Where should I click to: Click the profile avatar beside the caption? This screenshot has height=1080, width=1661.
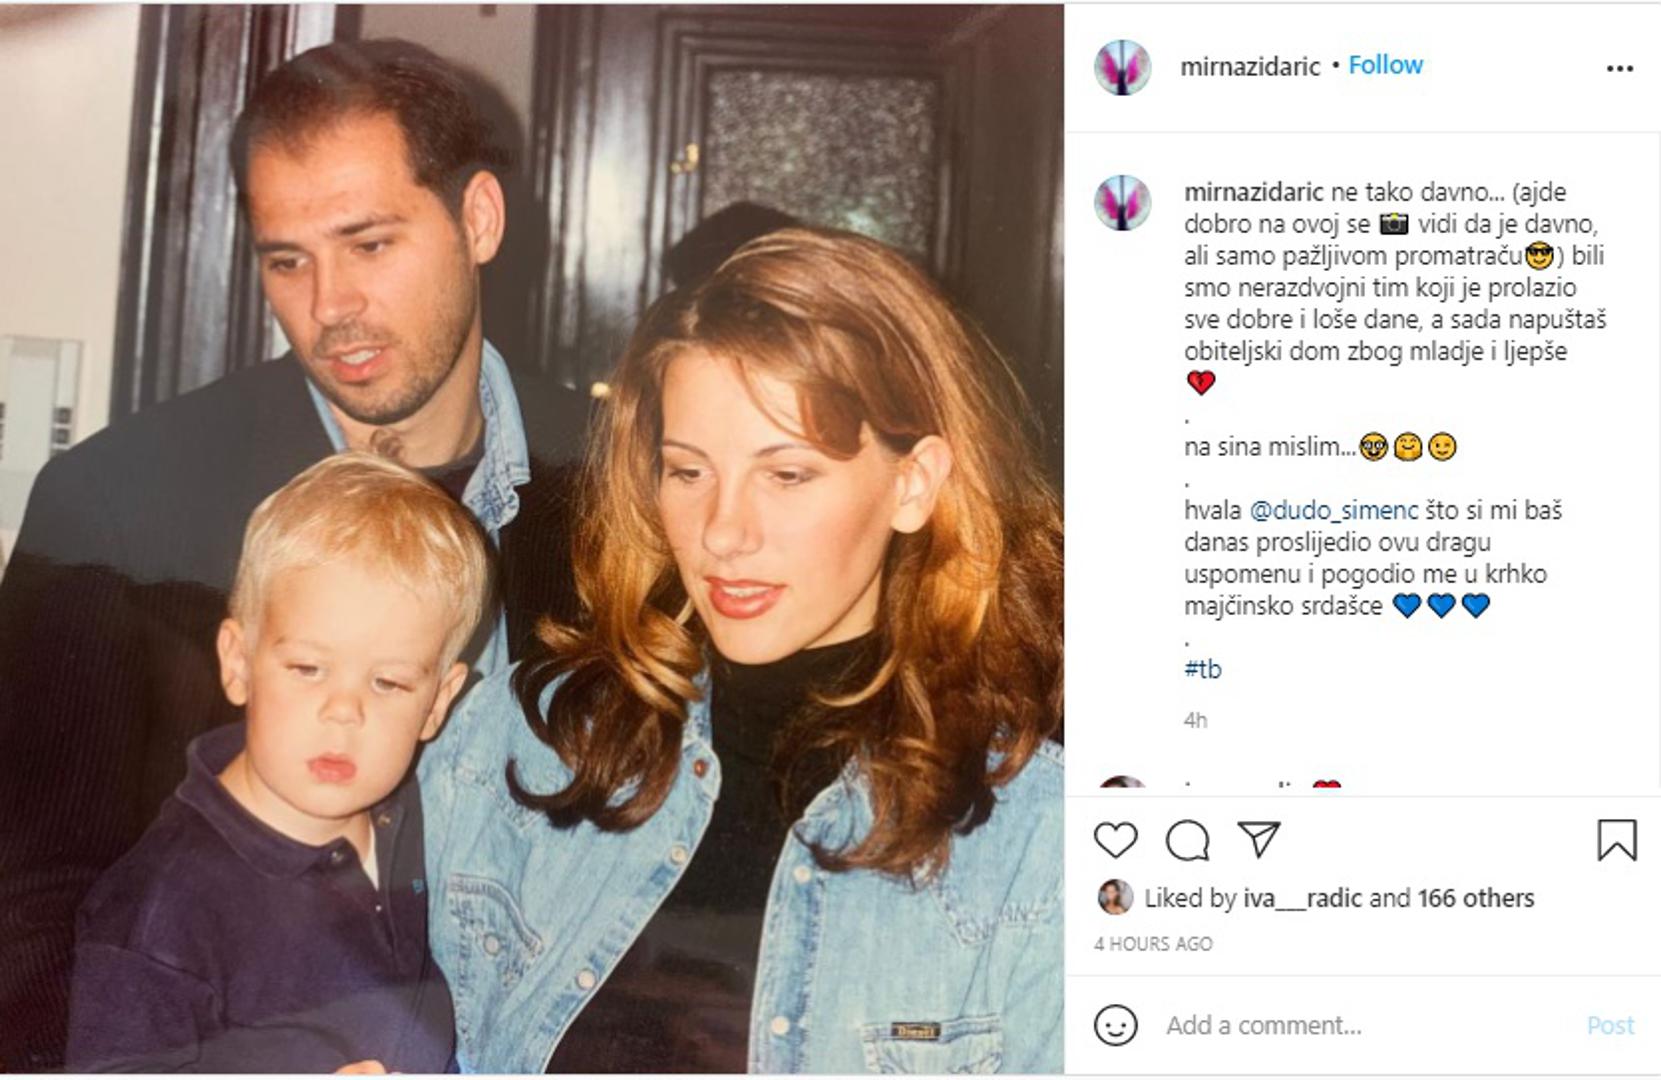1122,203
